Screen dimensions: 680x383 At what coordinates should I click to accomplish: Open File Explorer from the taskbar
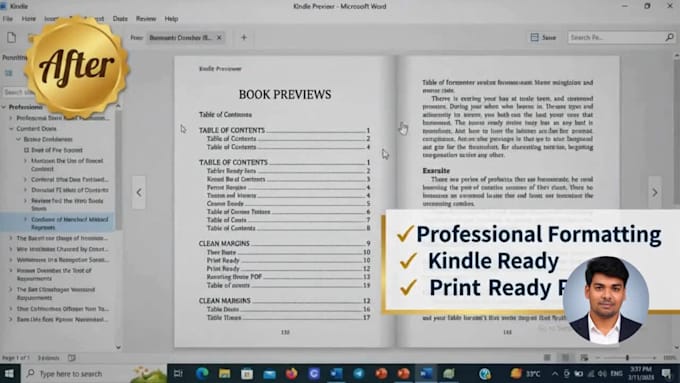pos(224,373)
